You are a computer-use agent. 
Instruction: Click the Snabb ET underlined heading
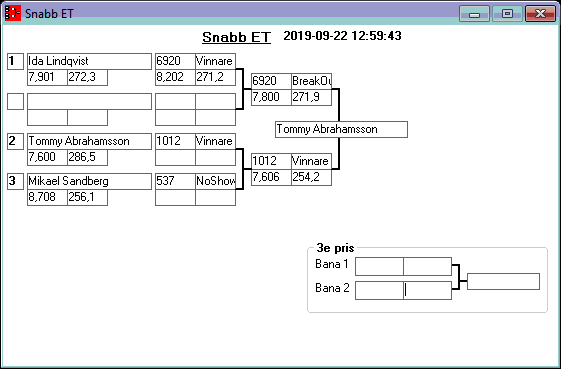236,37
